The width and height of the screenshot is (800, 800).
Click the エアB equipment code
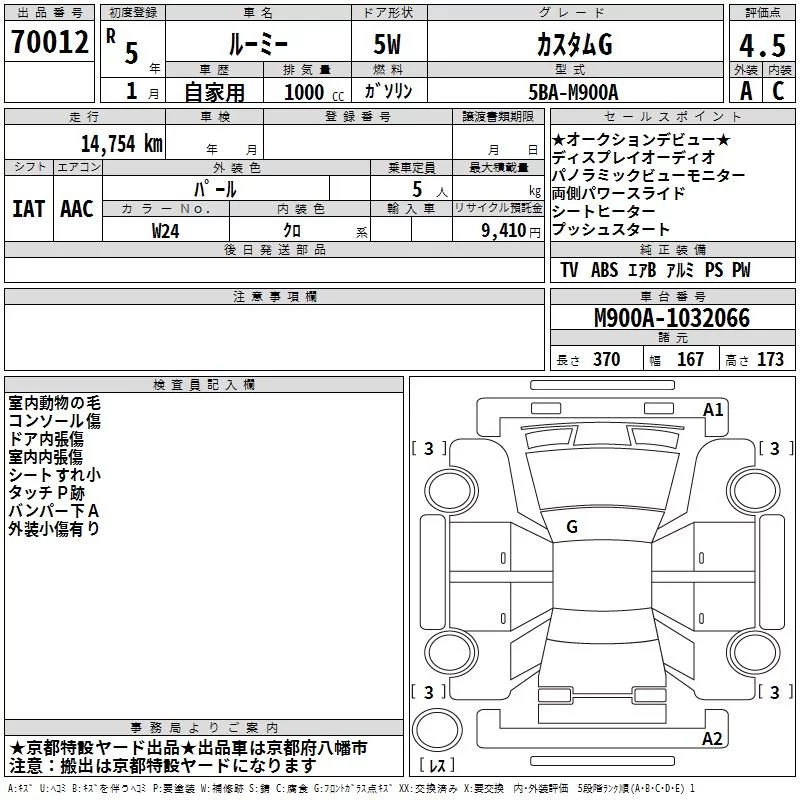642,270
